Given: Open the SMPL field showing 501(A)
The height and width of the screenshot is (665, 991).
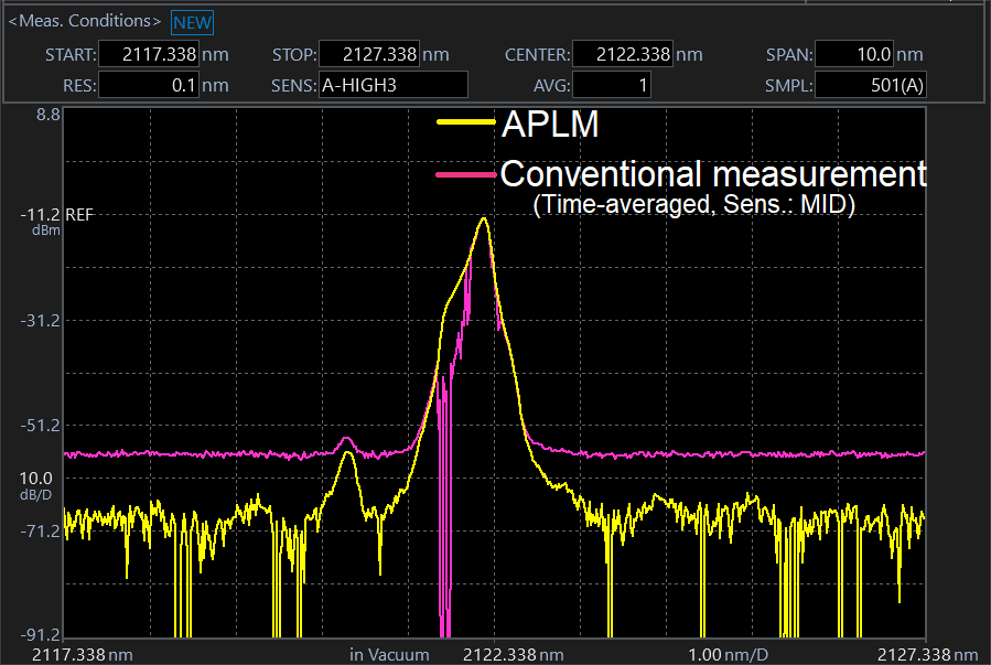Looking at the screenshot, I should [870, 86].
